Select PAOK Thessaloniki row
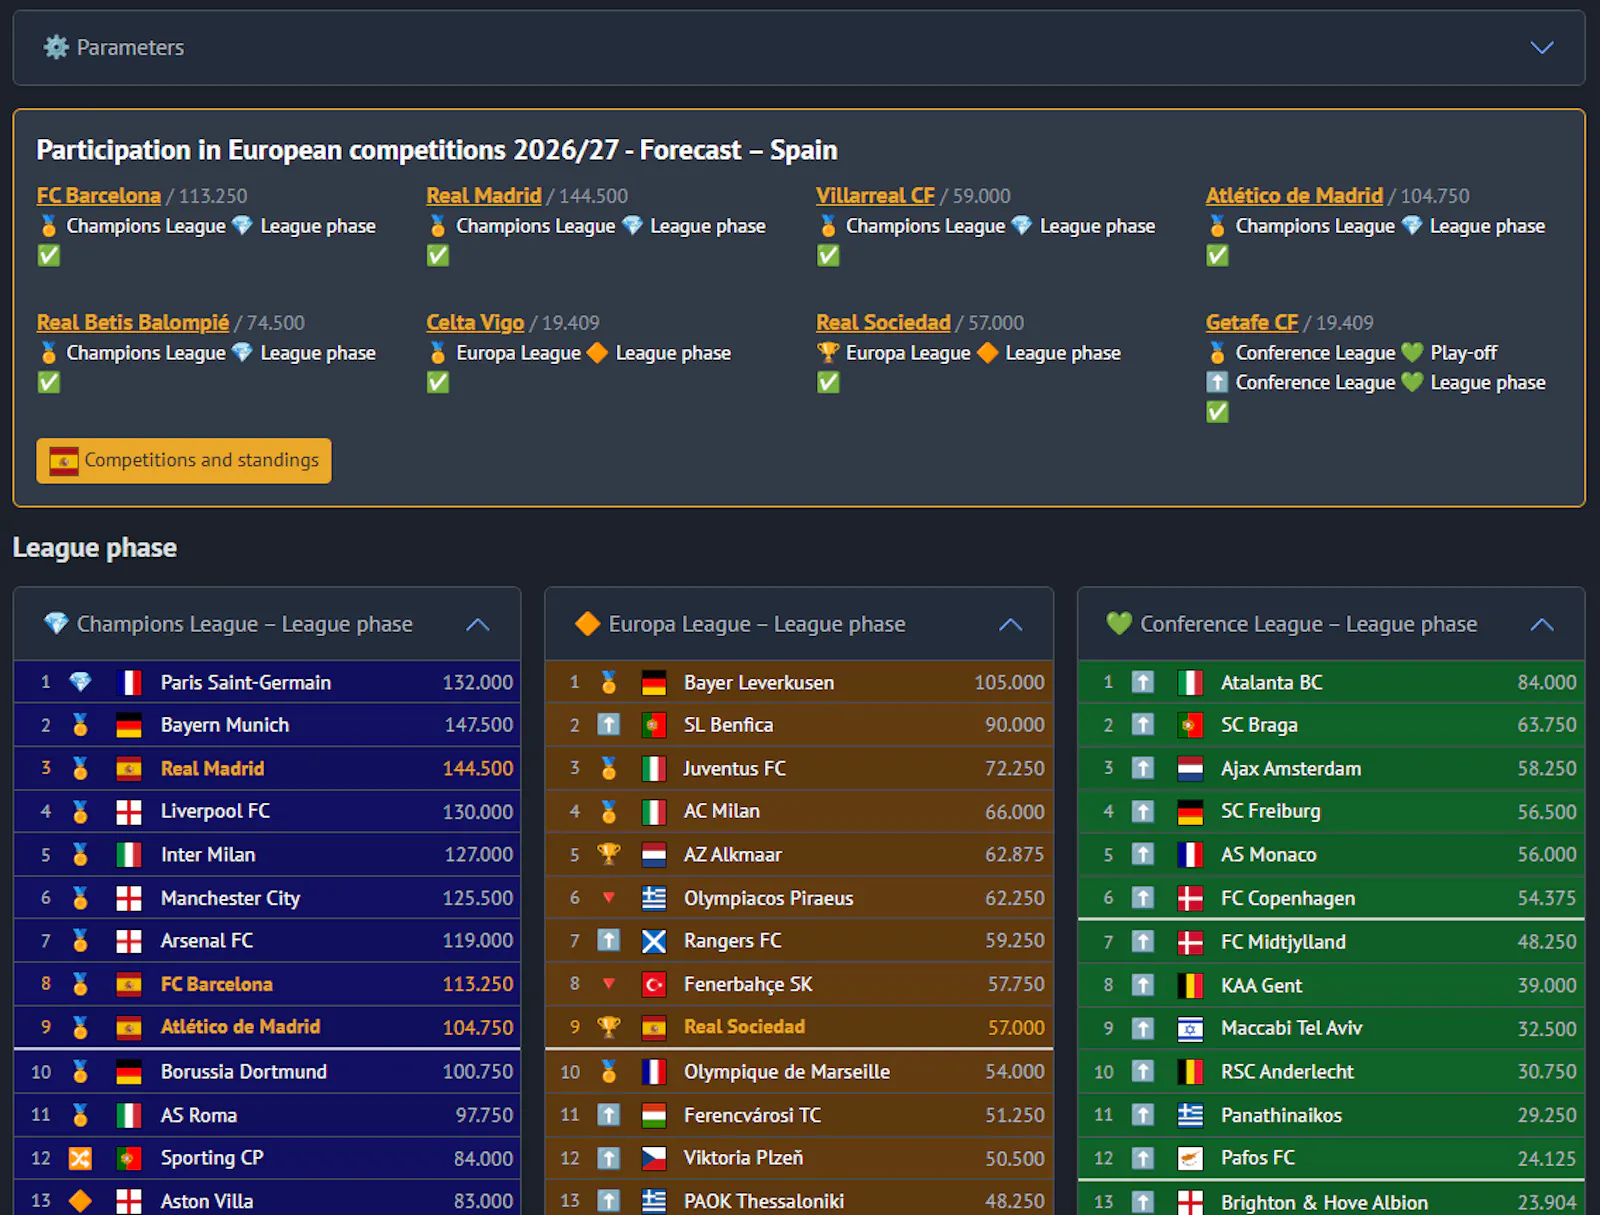This screenshot has width=1600, height=1215. [x=799, y=1200]
